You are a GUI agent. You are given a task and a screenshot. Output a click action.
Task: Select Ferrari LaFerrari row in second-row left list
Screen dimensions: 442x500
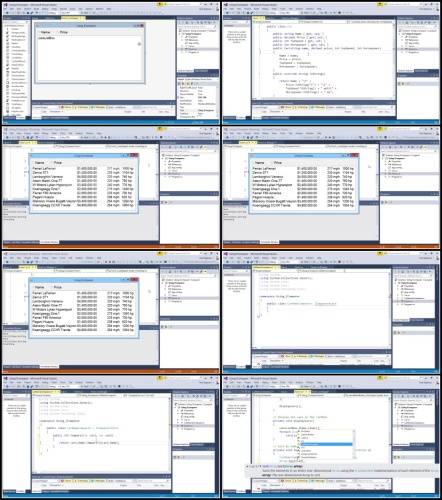[83, 169]
